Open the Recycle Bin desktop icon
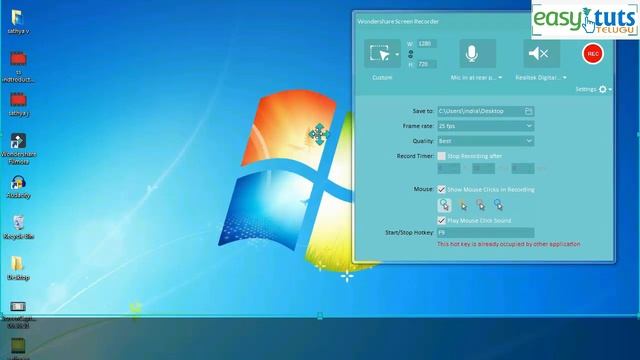Image resolution: width=640 pixels, height=360 pixels. 18,227
